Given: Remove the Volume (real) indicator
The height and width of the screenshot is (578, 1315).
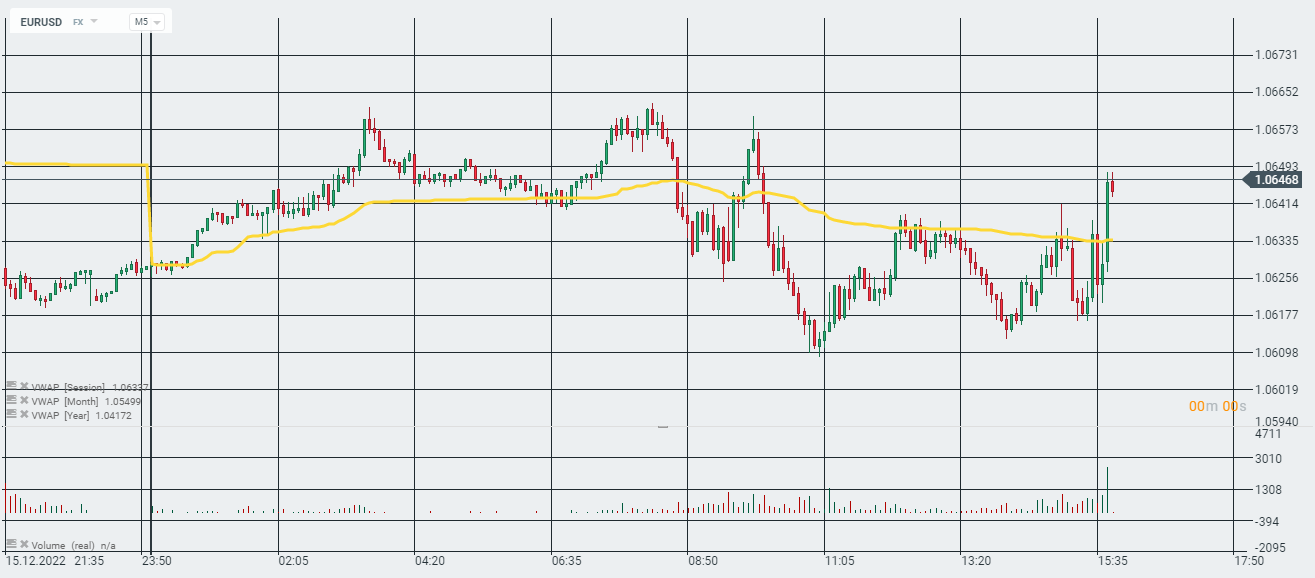Looking at the screenshot, I should coord(24,545).
